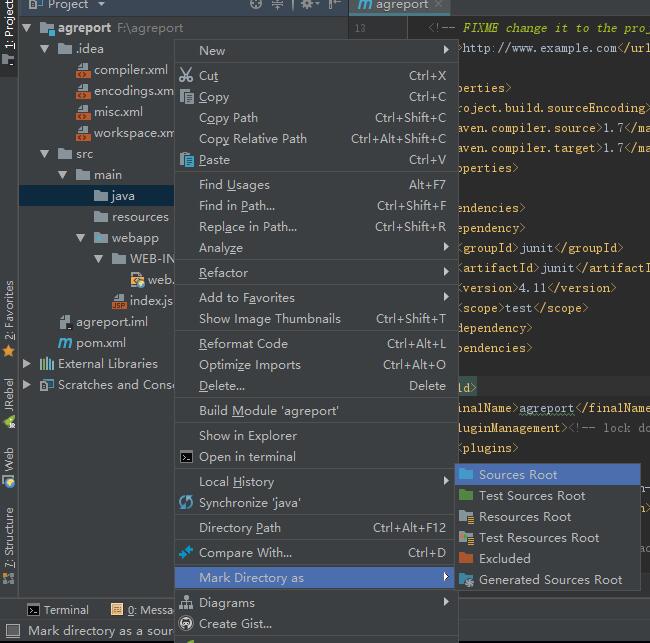Image resolution: width=650 pixels, height=643 pixels.
Task: Expand the External Libraries node
Action: coord(26,363)
